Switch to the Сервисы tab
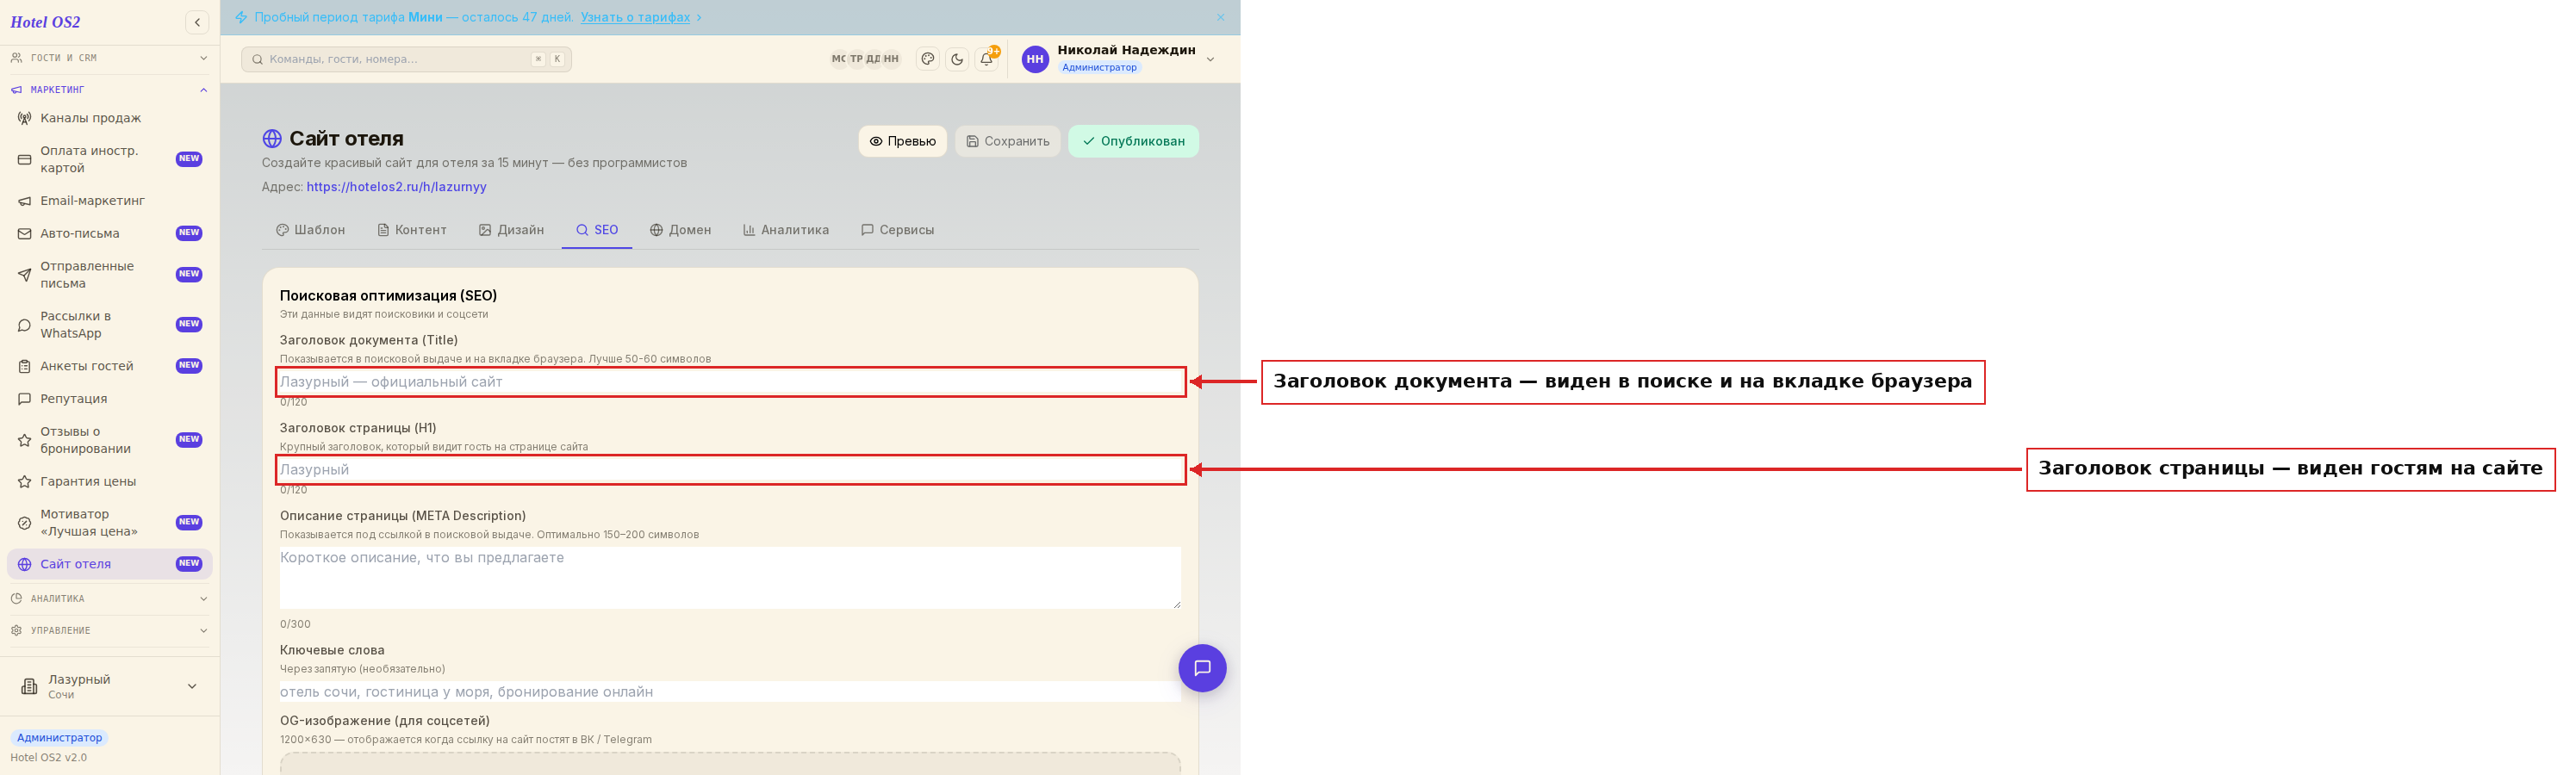 tap(897, 230)
